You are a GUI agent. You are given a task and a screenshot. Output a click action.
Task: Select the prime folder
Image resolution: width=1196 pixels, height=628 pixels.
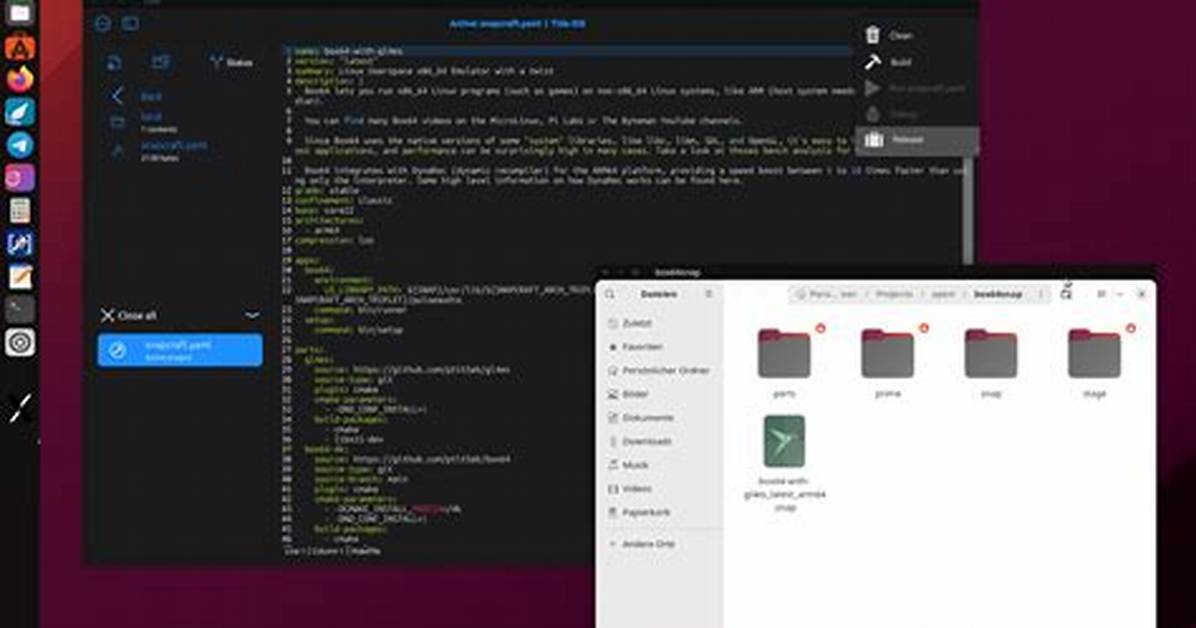(888, 361)
